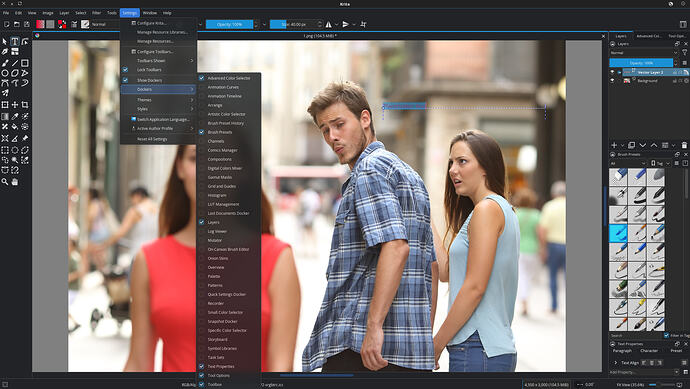
Task: Select the Ellipse shape tool
Action: click(x=5, y=73)
